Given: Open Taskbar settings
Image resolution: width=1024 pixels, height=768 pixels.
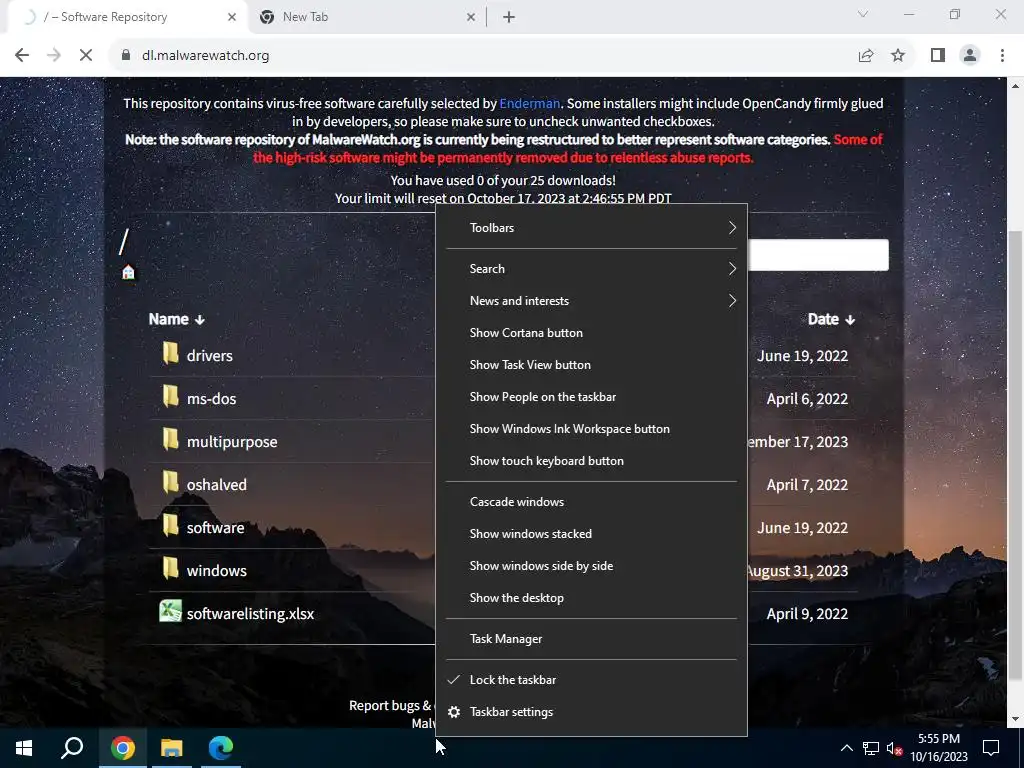Looking at the screenshot, I should pos(591,712).
